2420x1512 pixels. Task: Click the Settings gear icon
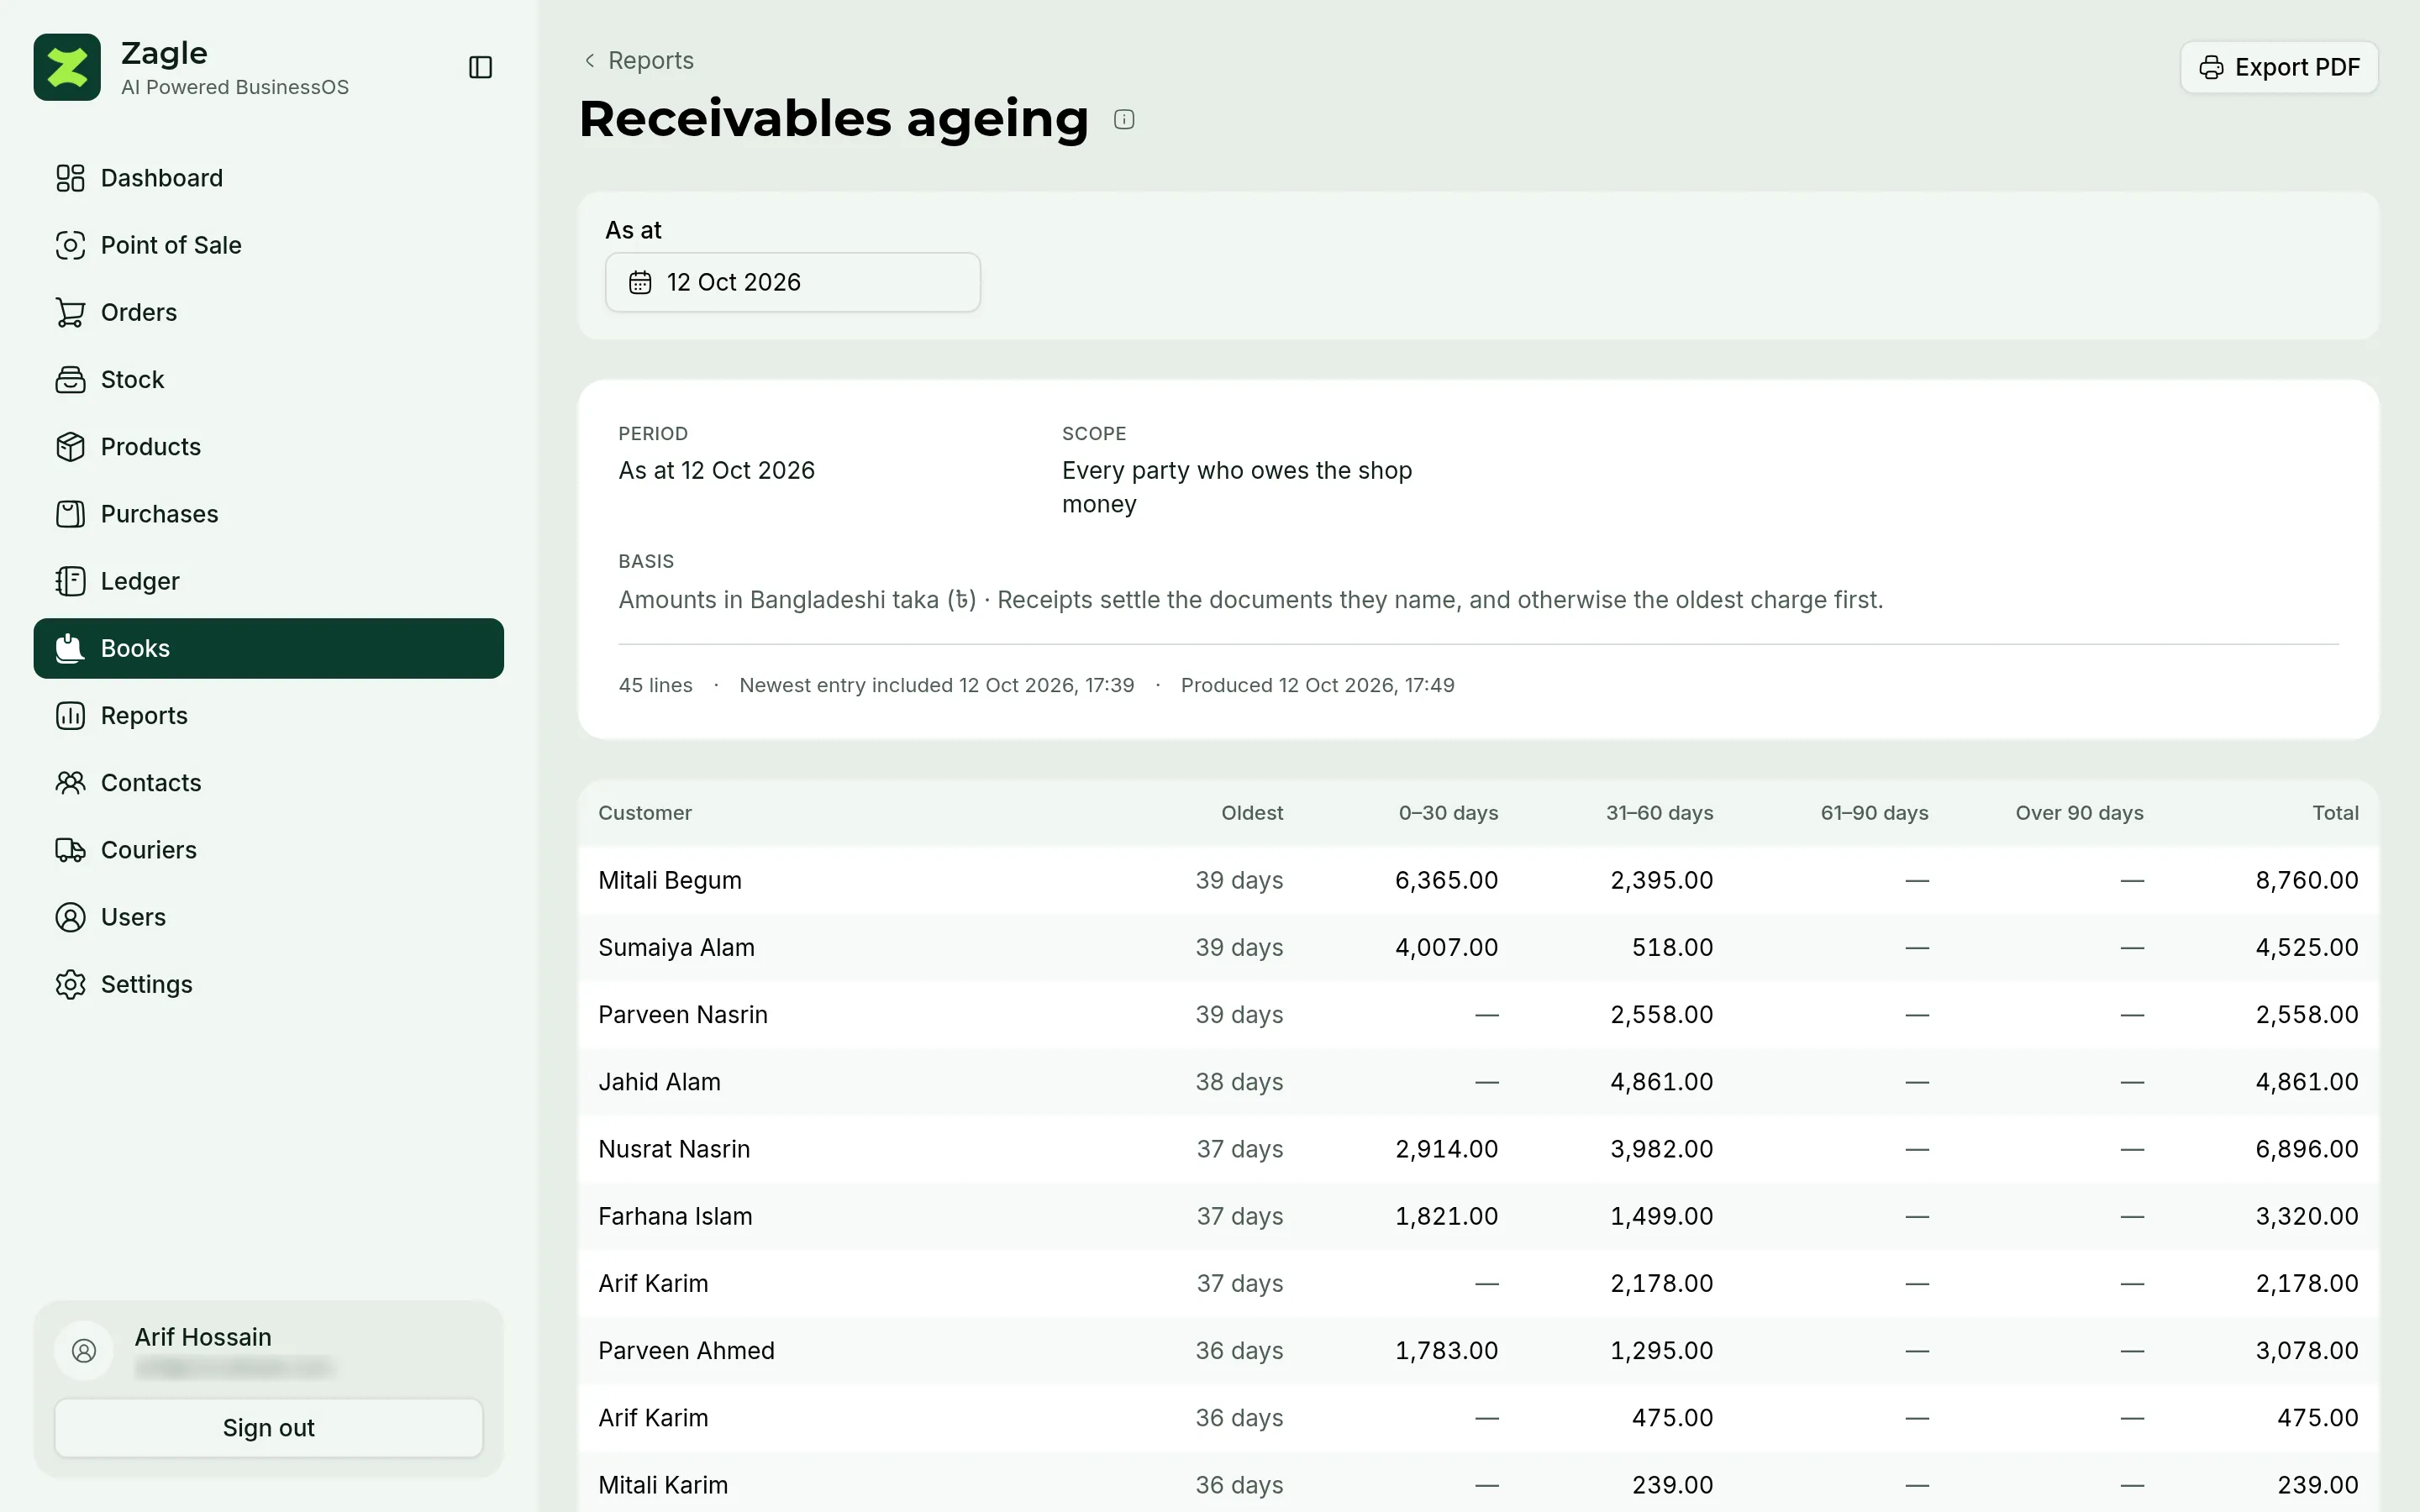[x=70, y=984]
